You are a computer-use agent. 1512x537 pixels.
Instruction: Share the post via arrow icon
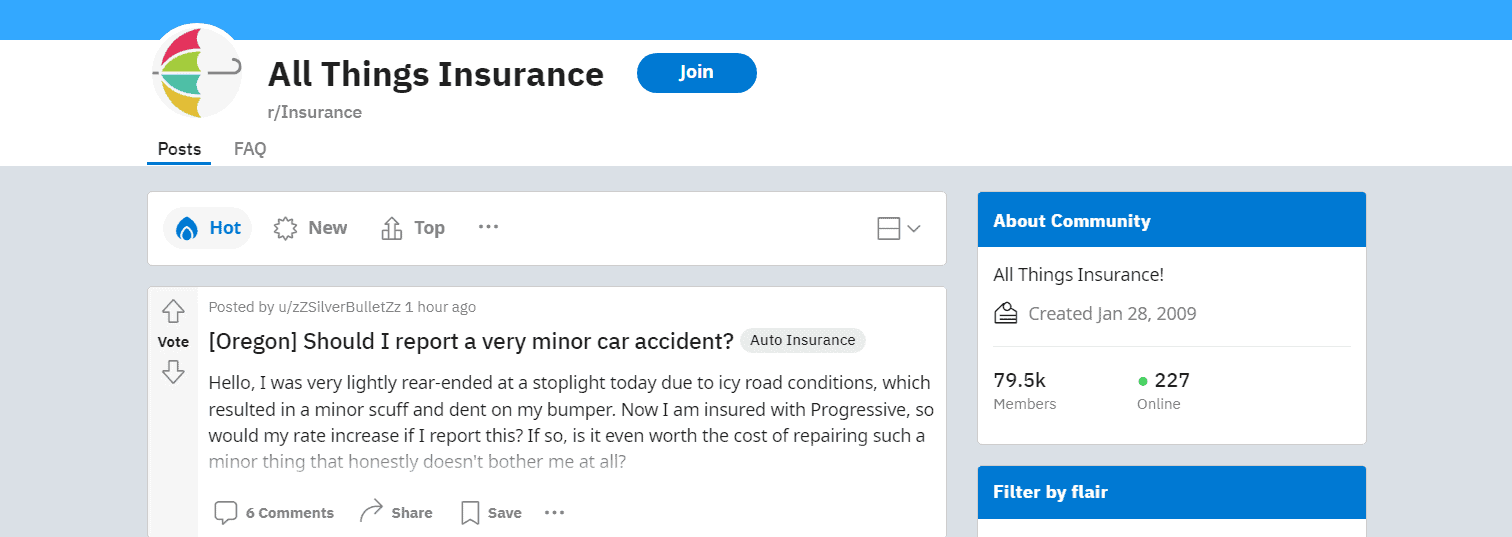pyautogui.click(x=371, y=512)
